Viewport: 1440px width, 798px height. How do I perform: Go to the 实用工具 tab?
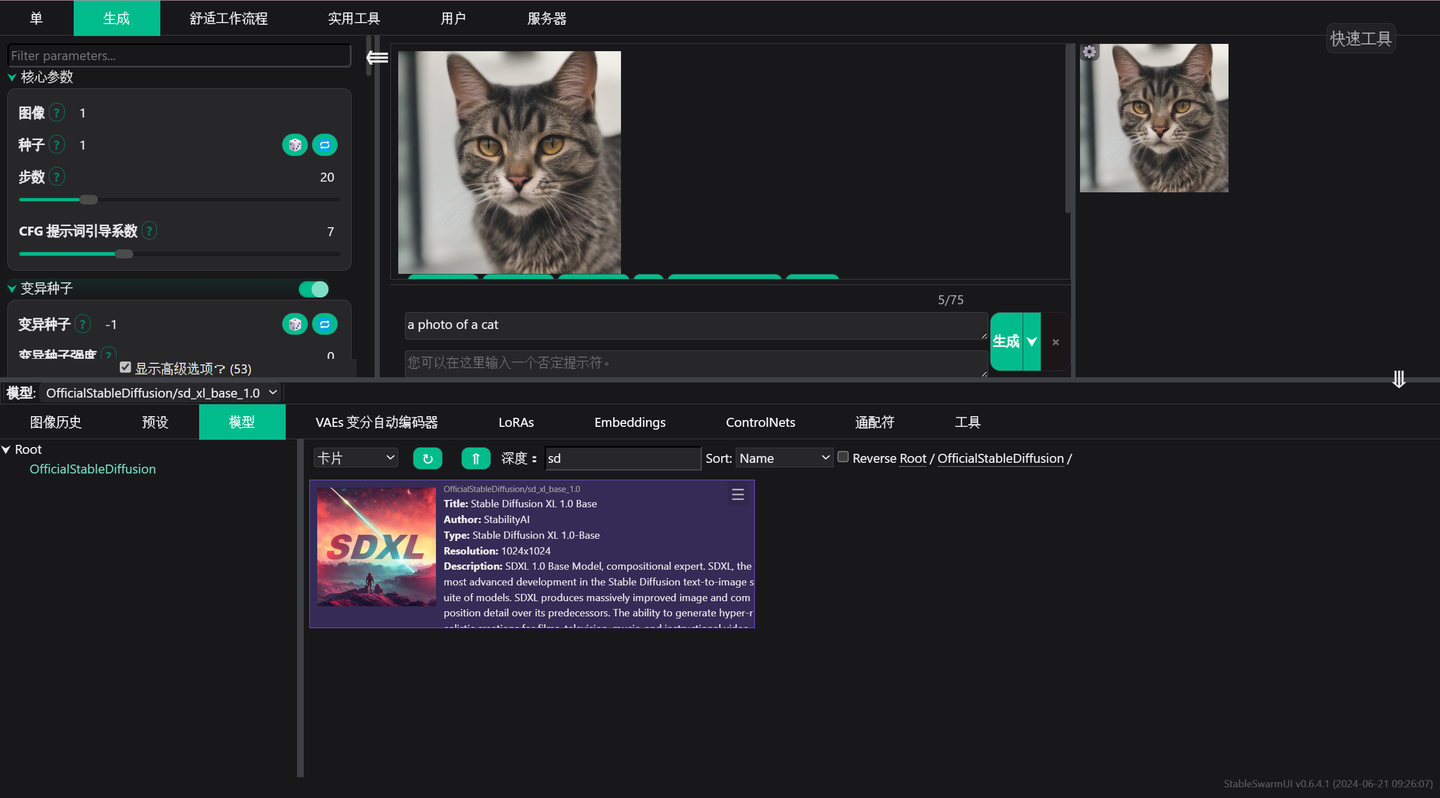[x=354, y=18]
